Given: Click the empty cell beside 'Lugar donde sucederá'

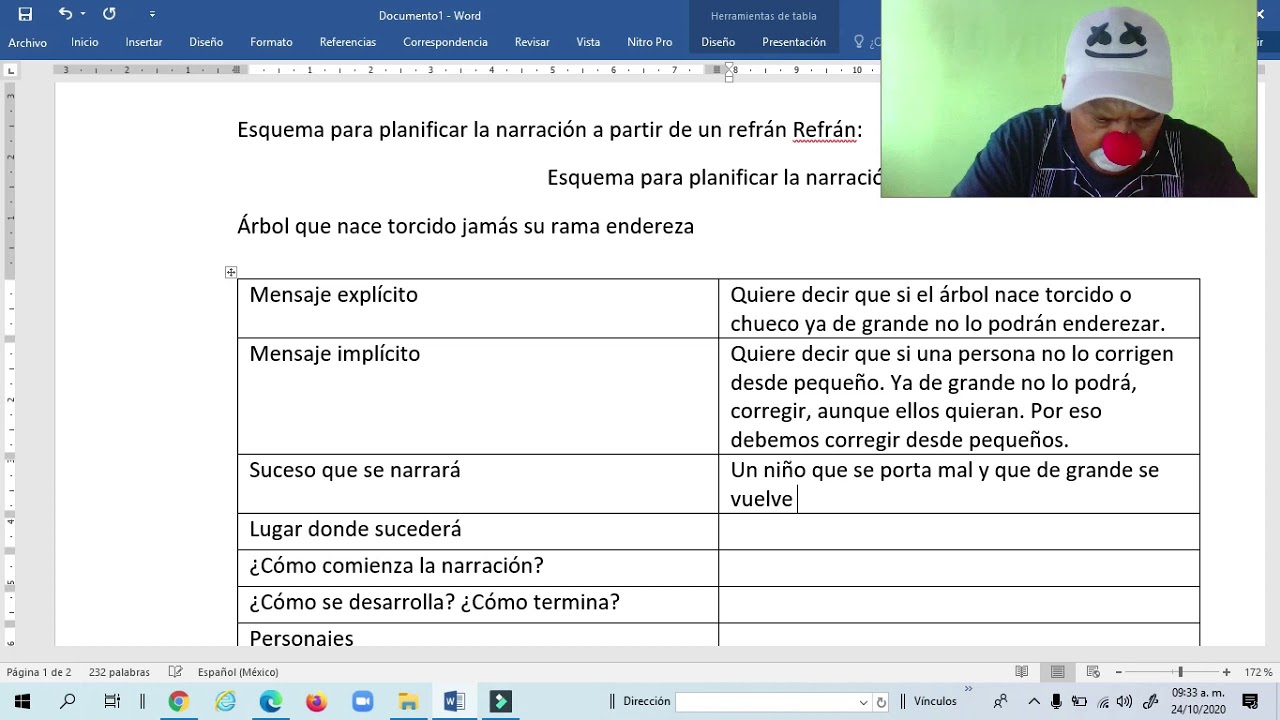Looking at the screenshot, I should [958, 531].
